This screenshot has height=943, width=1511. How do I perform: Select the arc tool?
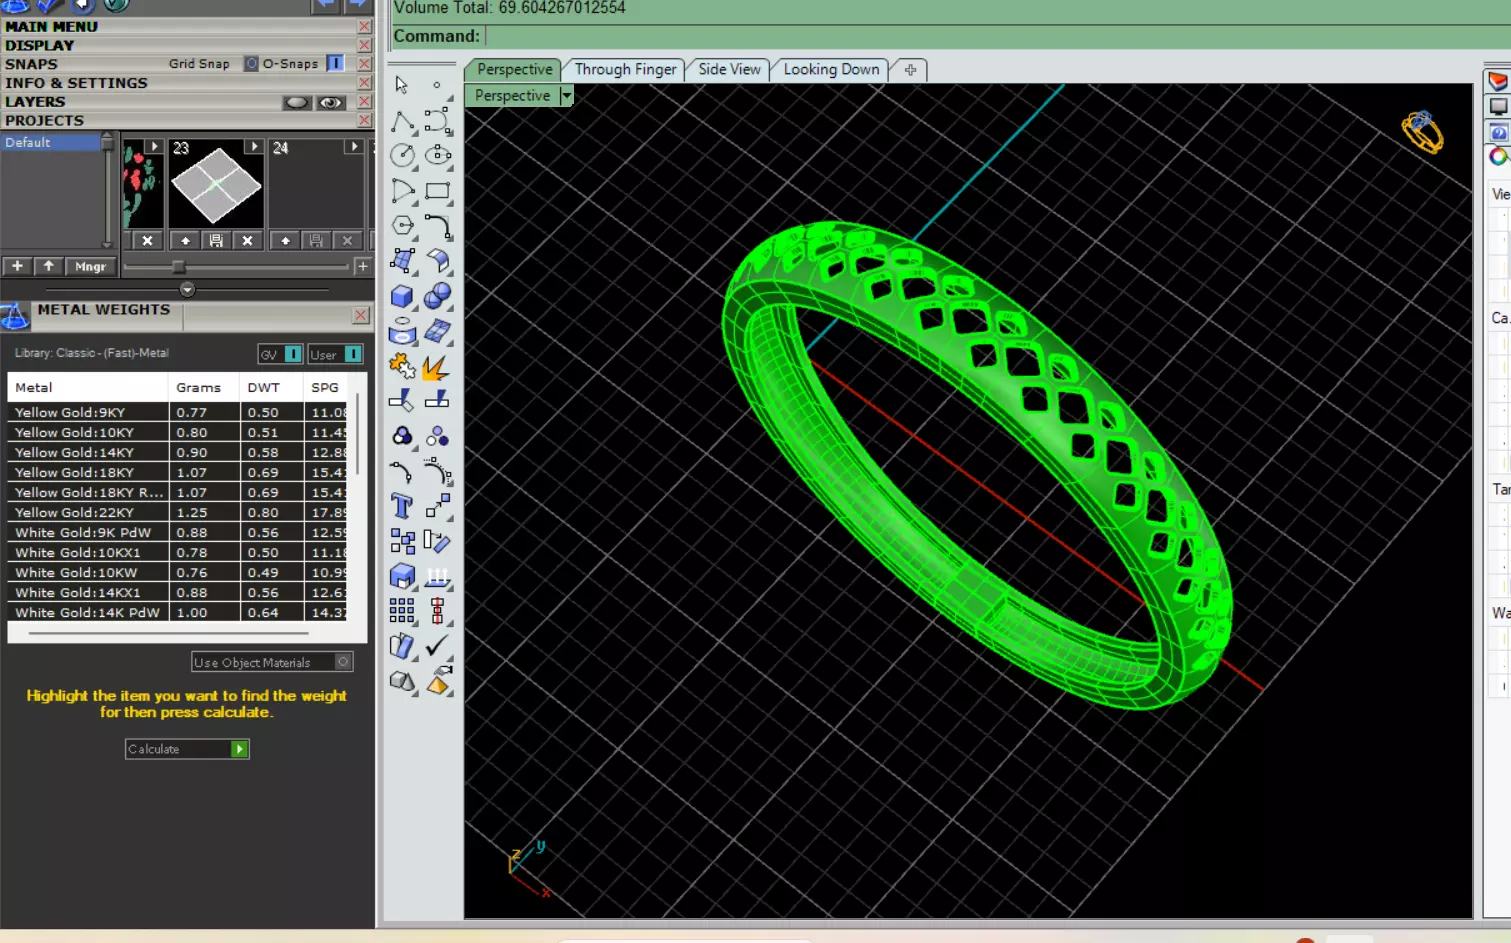pyautogui.click(x=402, y=191)
